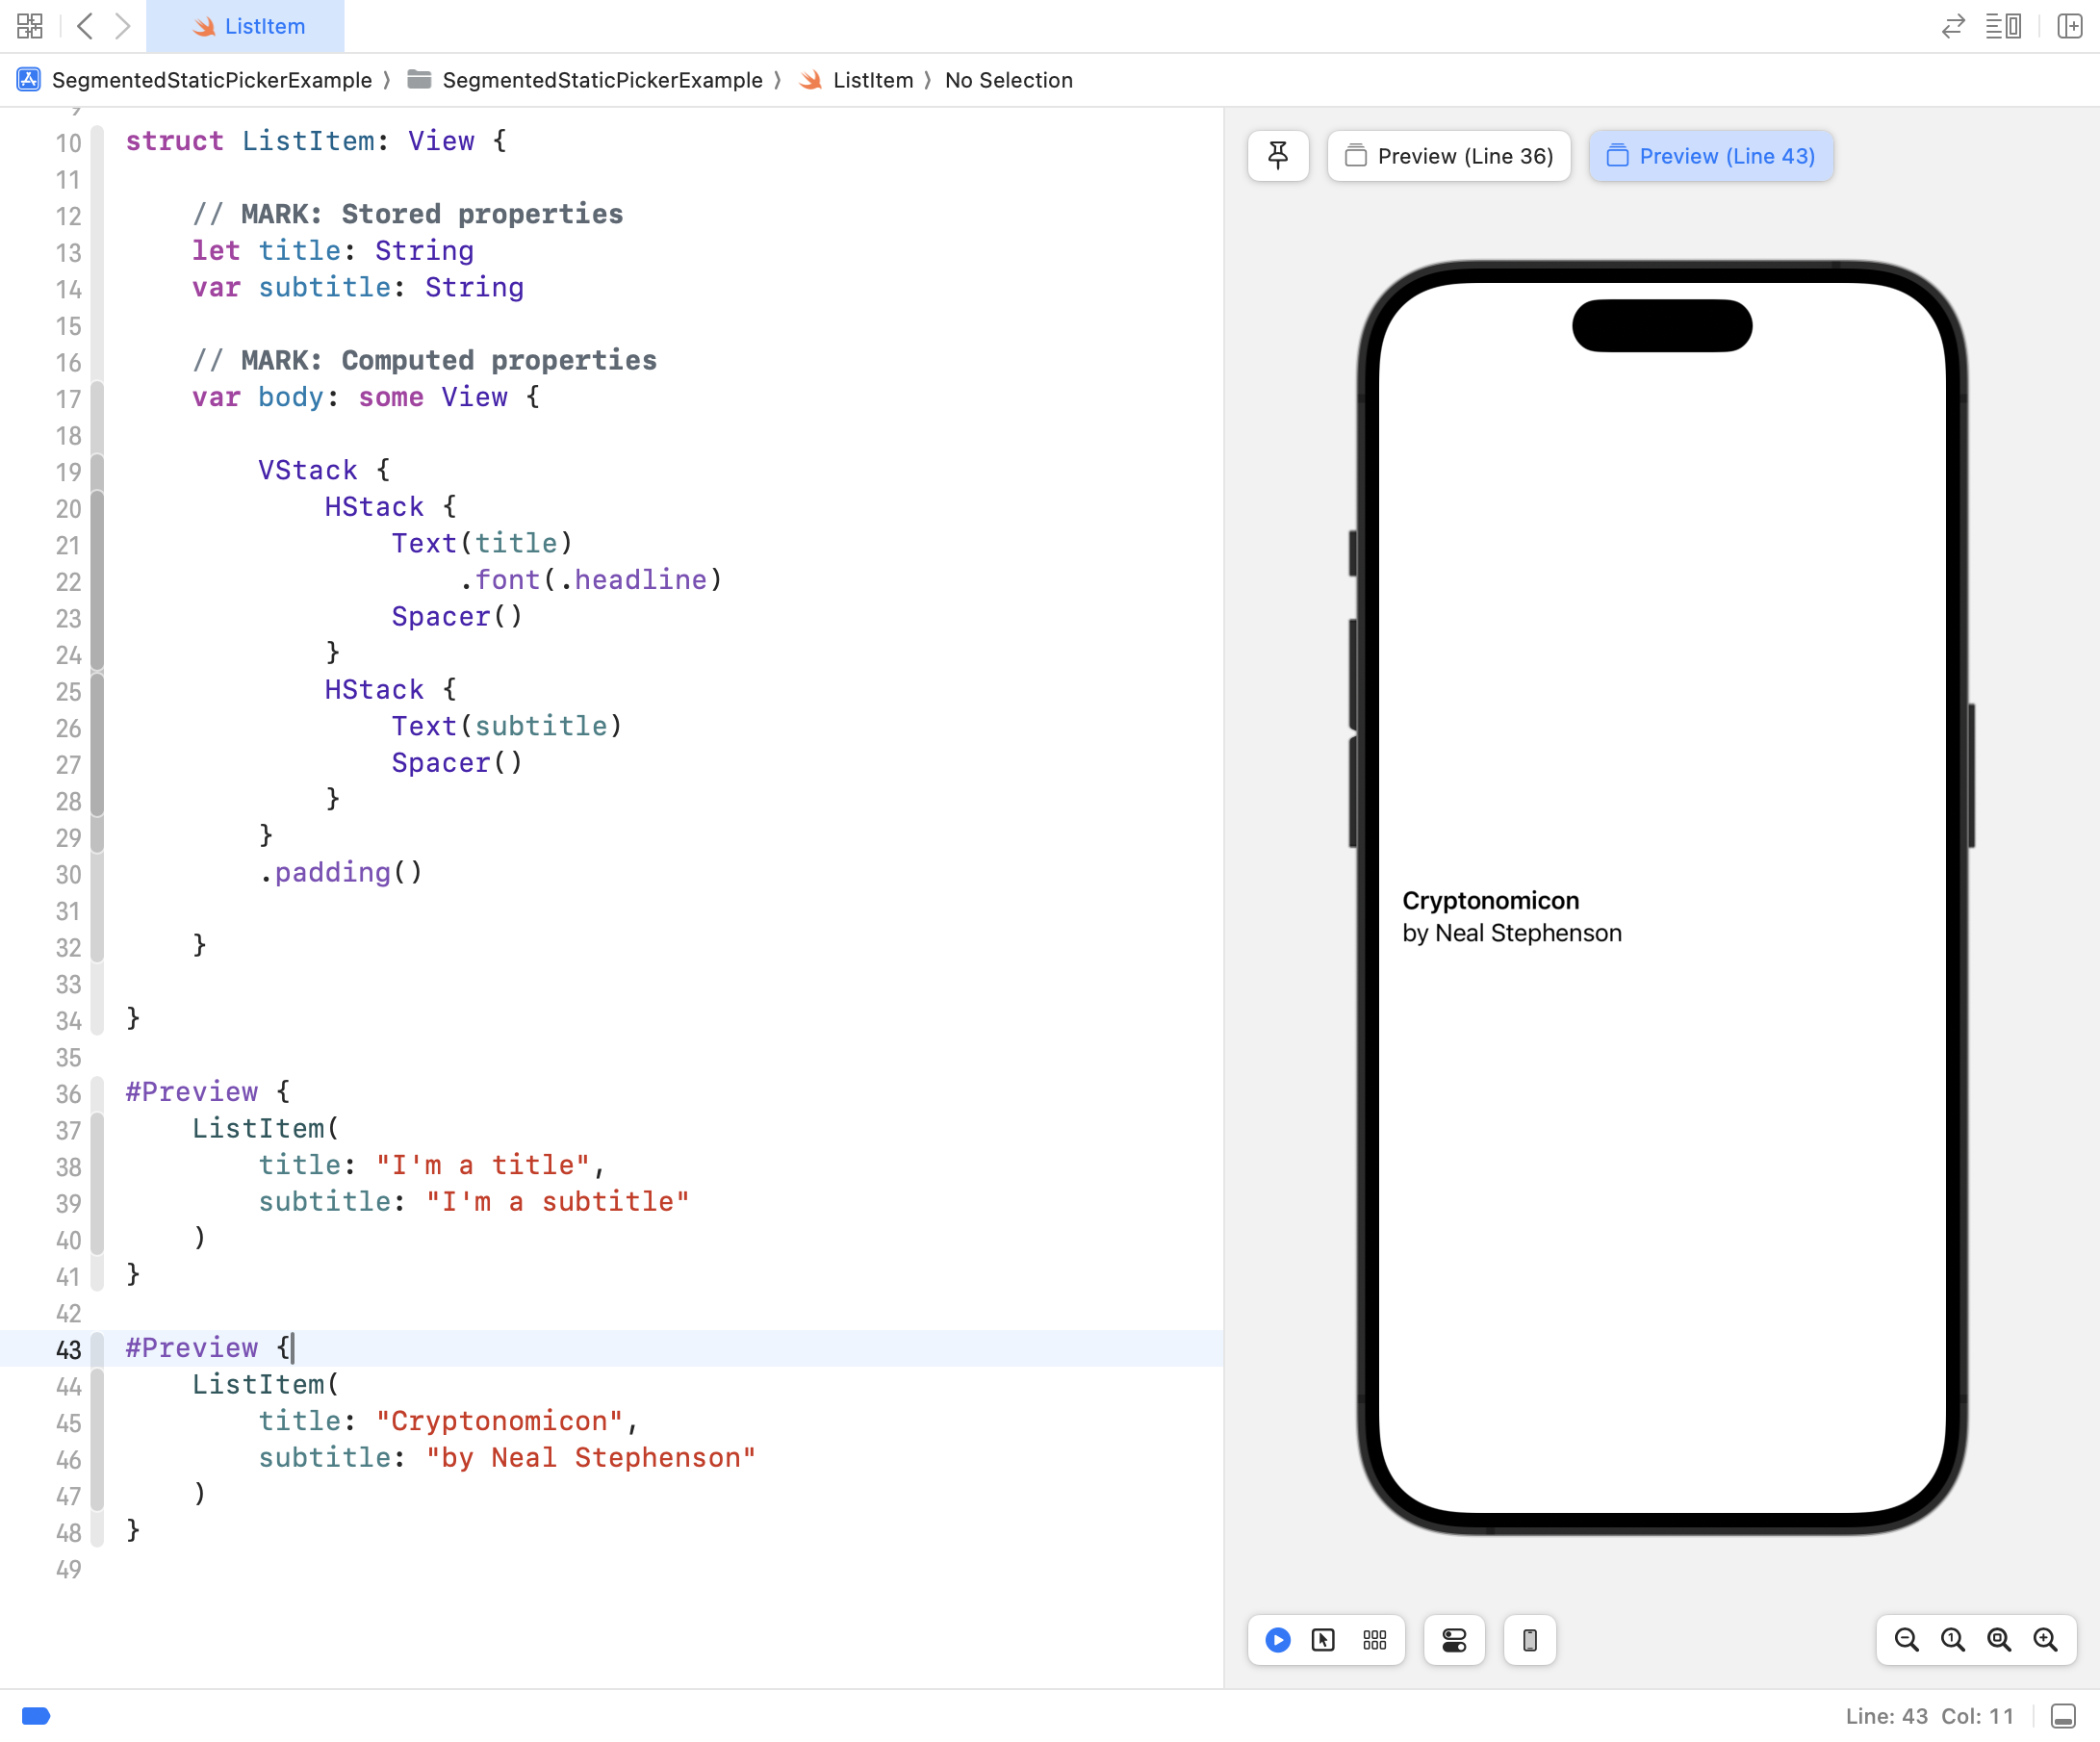
Task: Open the No Selection jump bar menu
Action: (x=1009, y=80)
